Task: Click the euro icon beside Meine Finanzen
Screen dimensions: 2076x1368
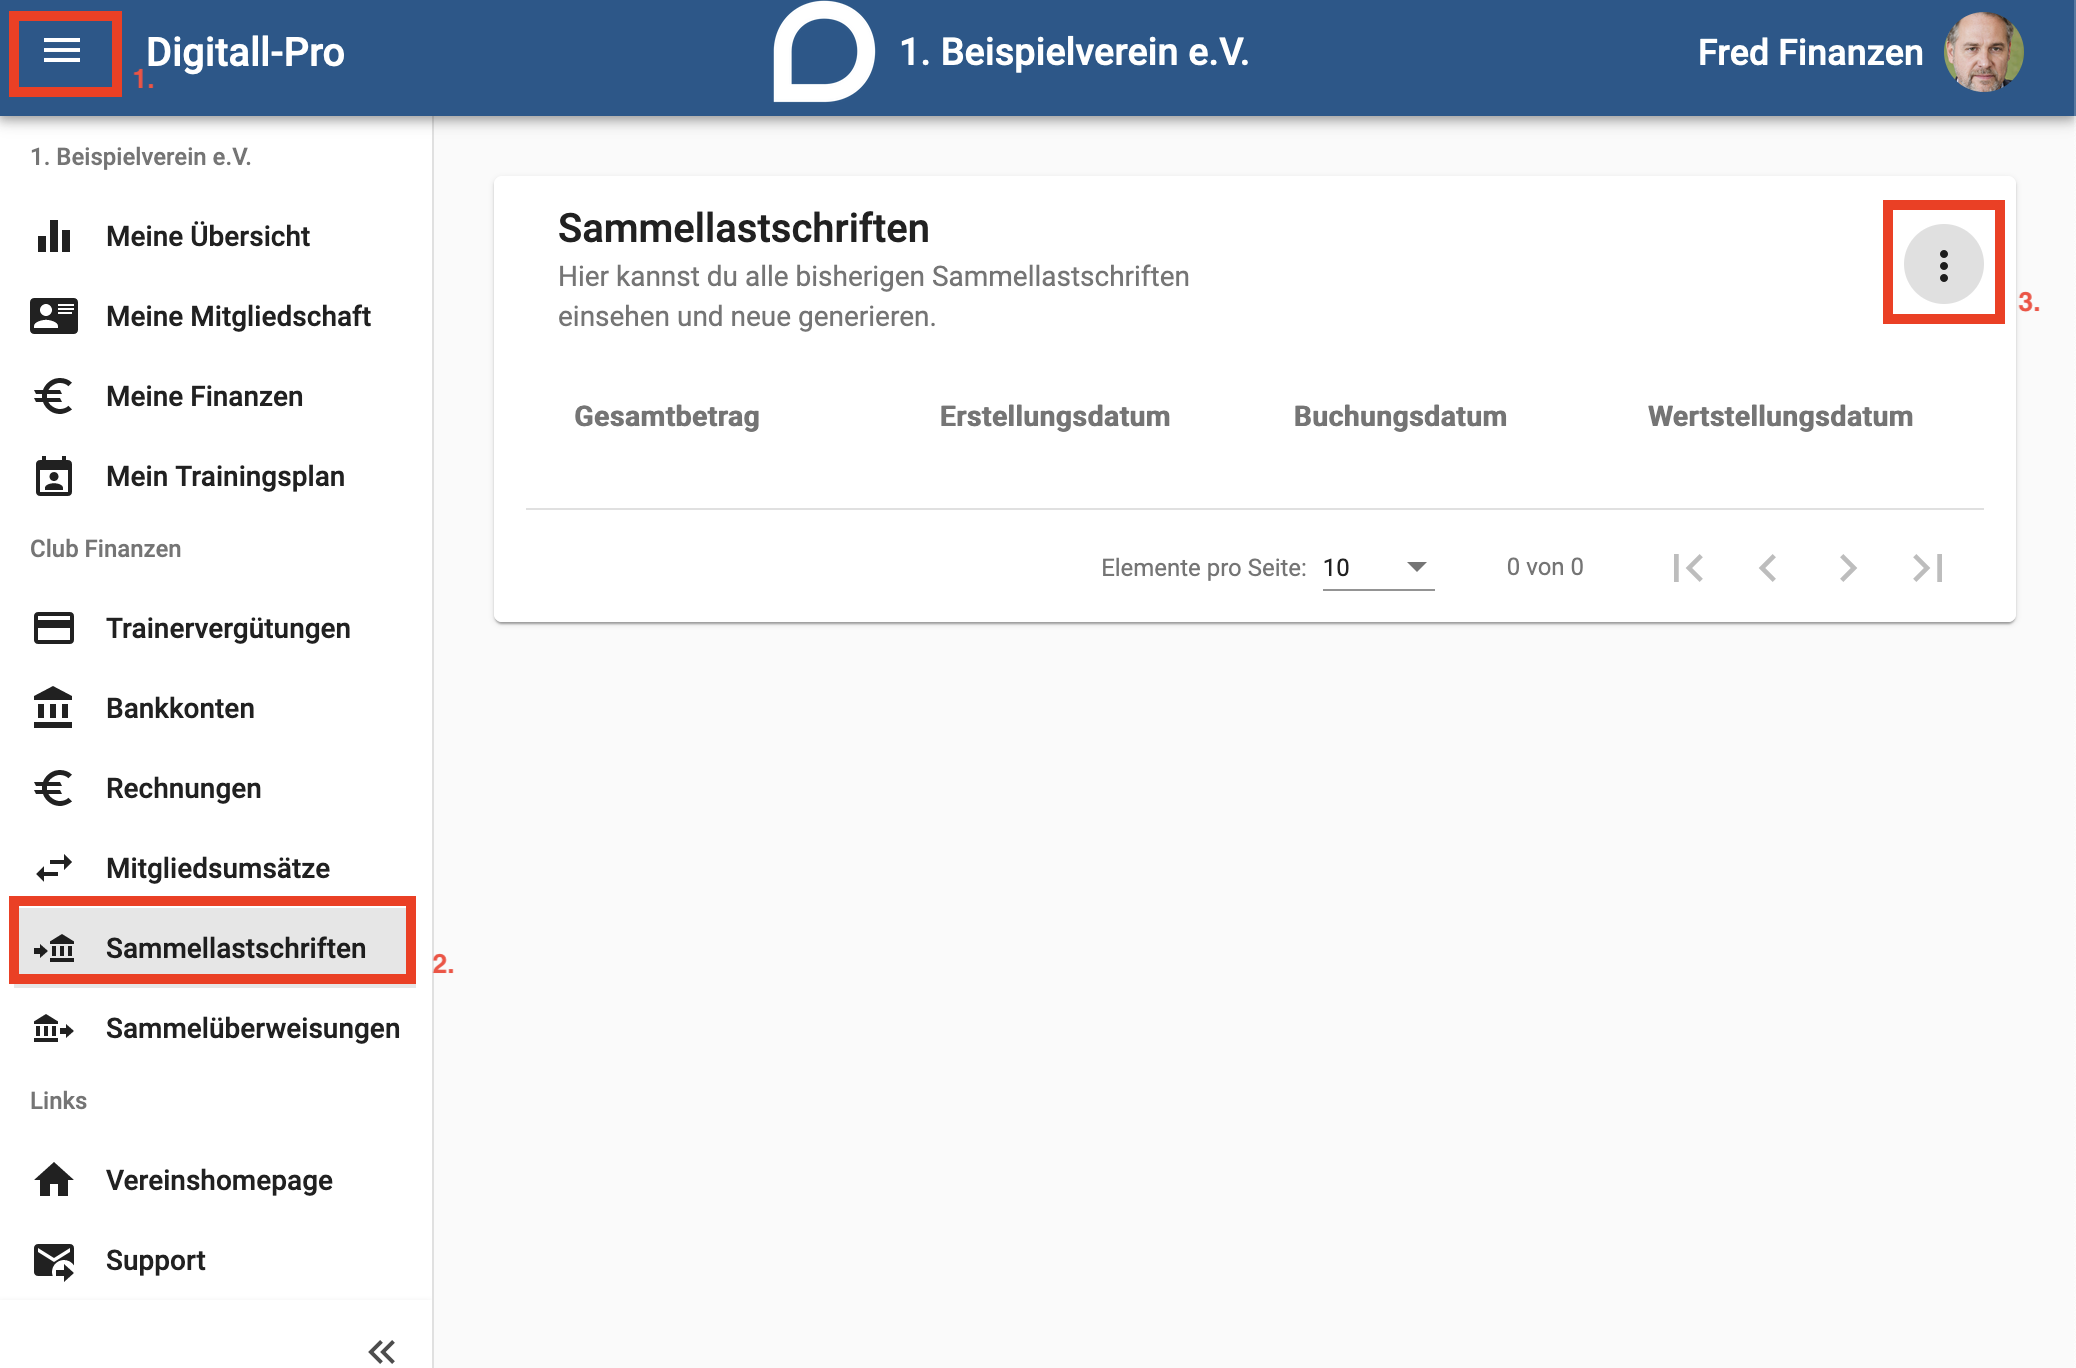Action: tap(54, 396)
